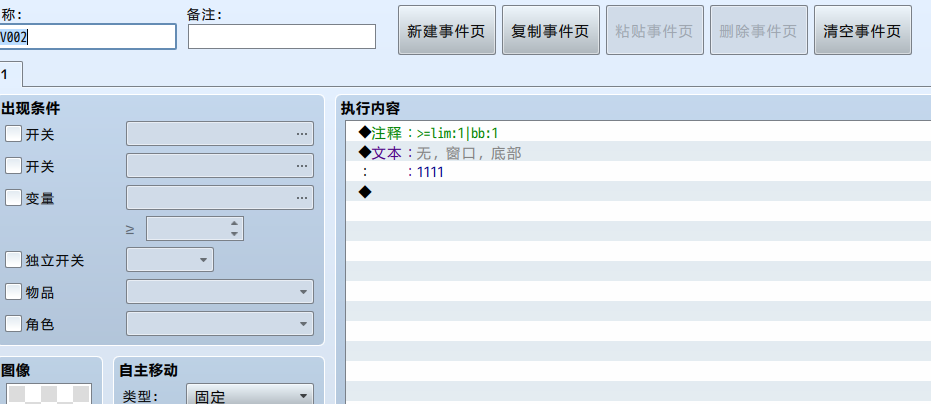Viewport: 931px width, 404px height.
Task: Open the 变量 variable selector box
Action: (x=220, y=198)
